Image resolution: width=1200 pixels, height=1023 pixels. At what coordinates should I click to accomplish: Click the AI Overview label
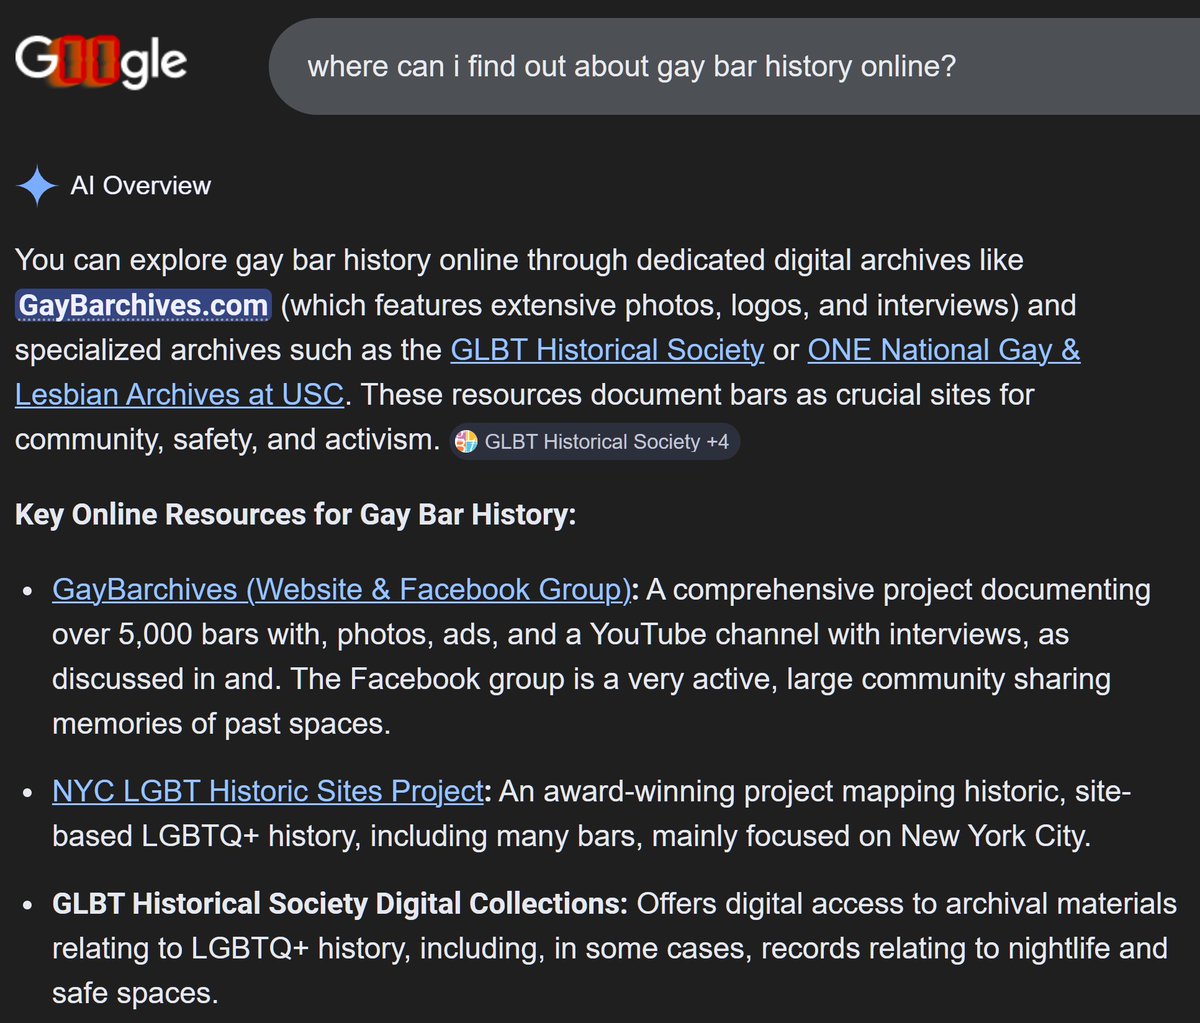click(141, 185)
